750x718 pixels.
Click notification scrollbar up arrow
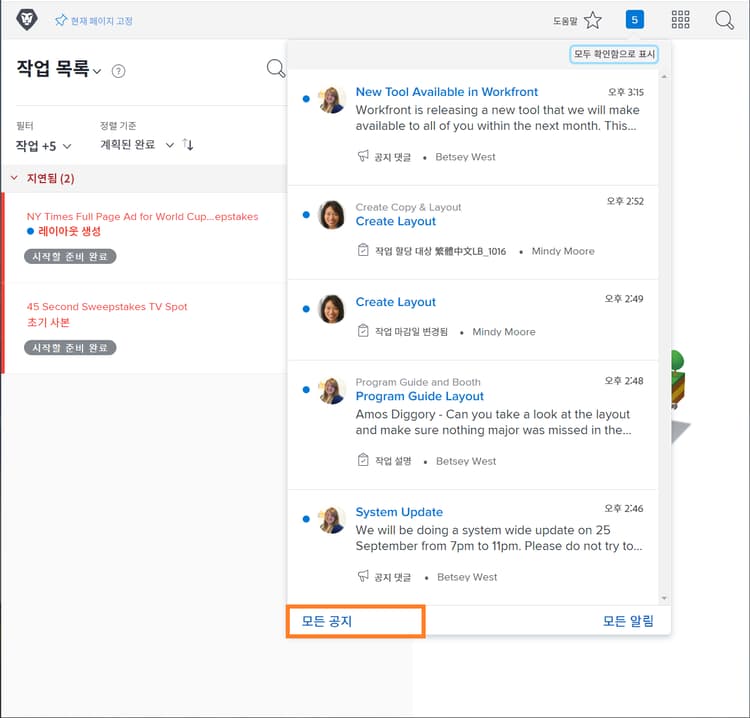tap(664, 77)
